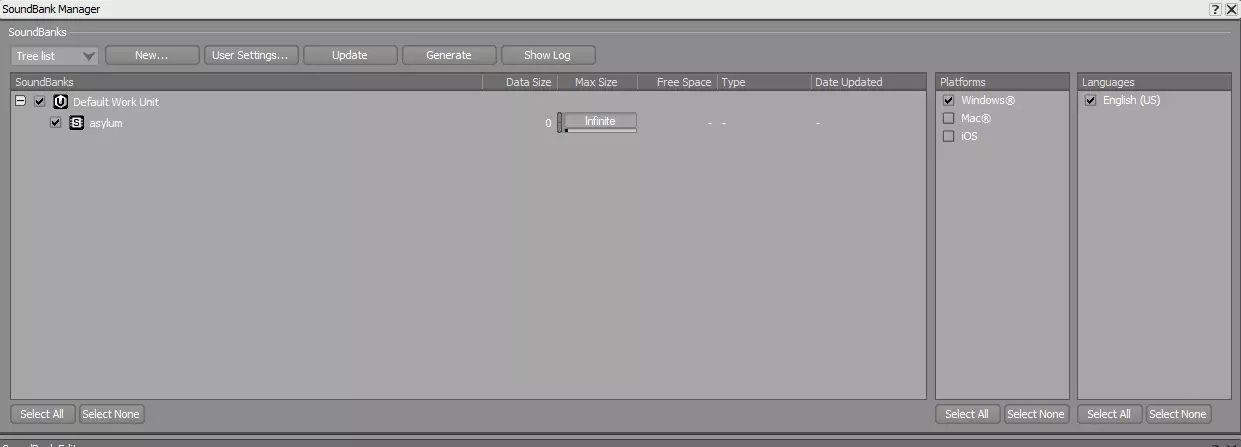
Task: Uncheck the English (US) language checkbox
Action: (1091, 100)
